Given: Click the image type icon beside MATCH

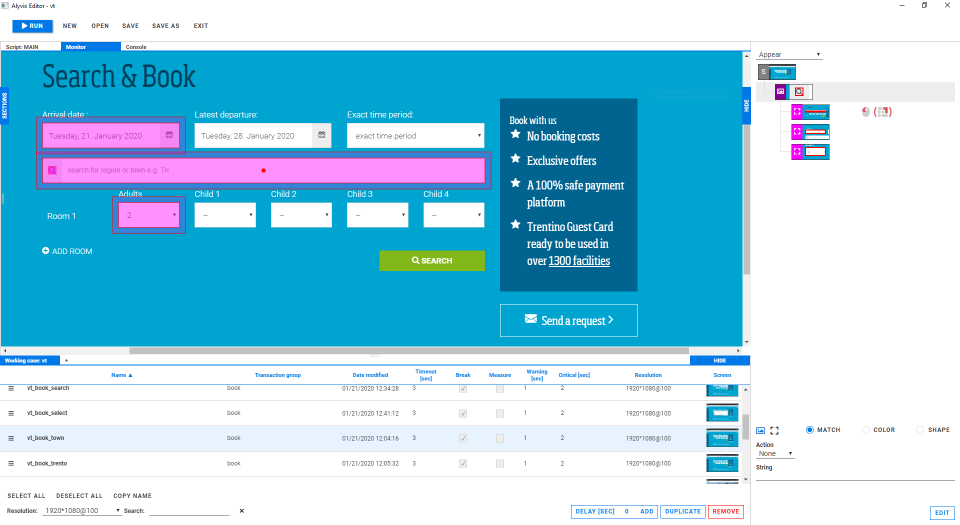Looking at the screenshot, I should coord(760,430).
